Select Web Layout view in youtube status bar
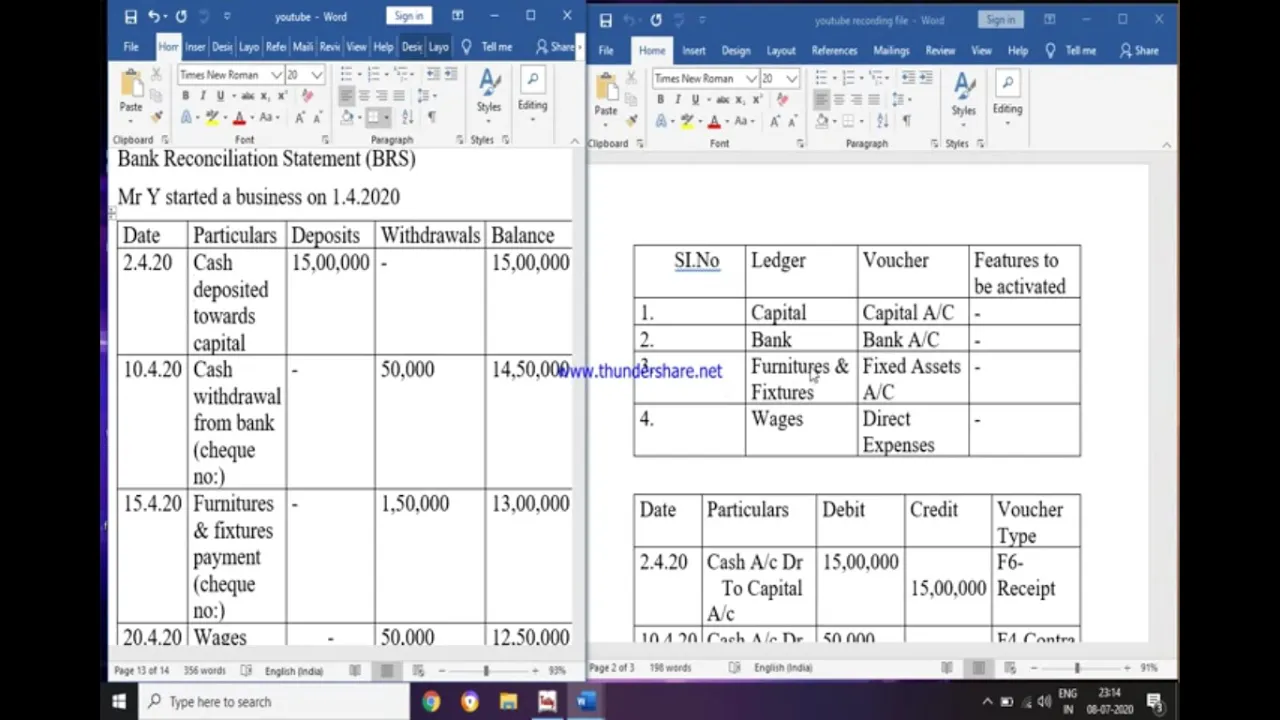 [419, 671]
